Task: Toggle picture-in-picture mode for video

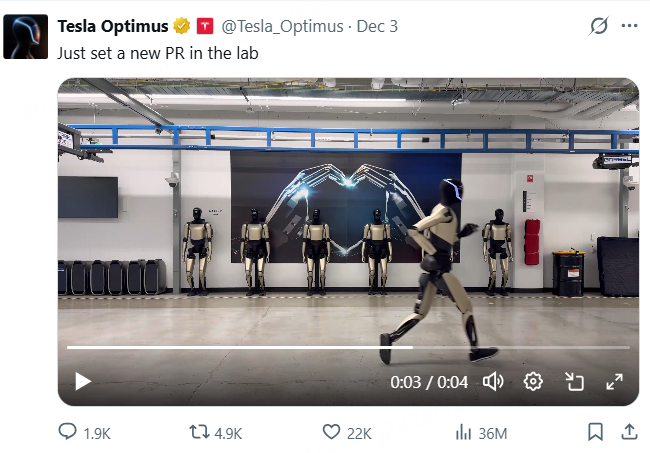Action: [574, 381]
